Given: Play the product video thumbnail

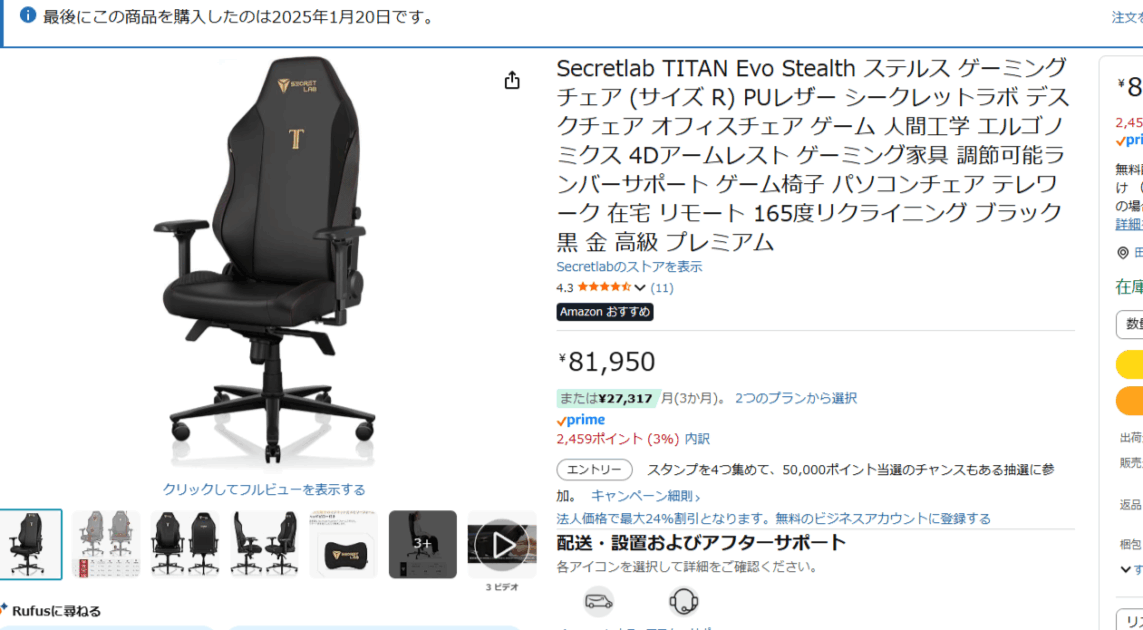Looking at the screenshot, I should tap(502, 544).
